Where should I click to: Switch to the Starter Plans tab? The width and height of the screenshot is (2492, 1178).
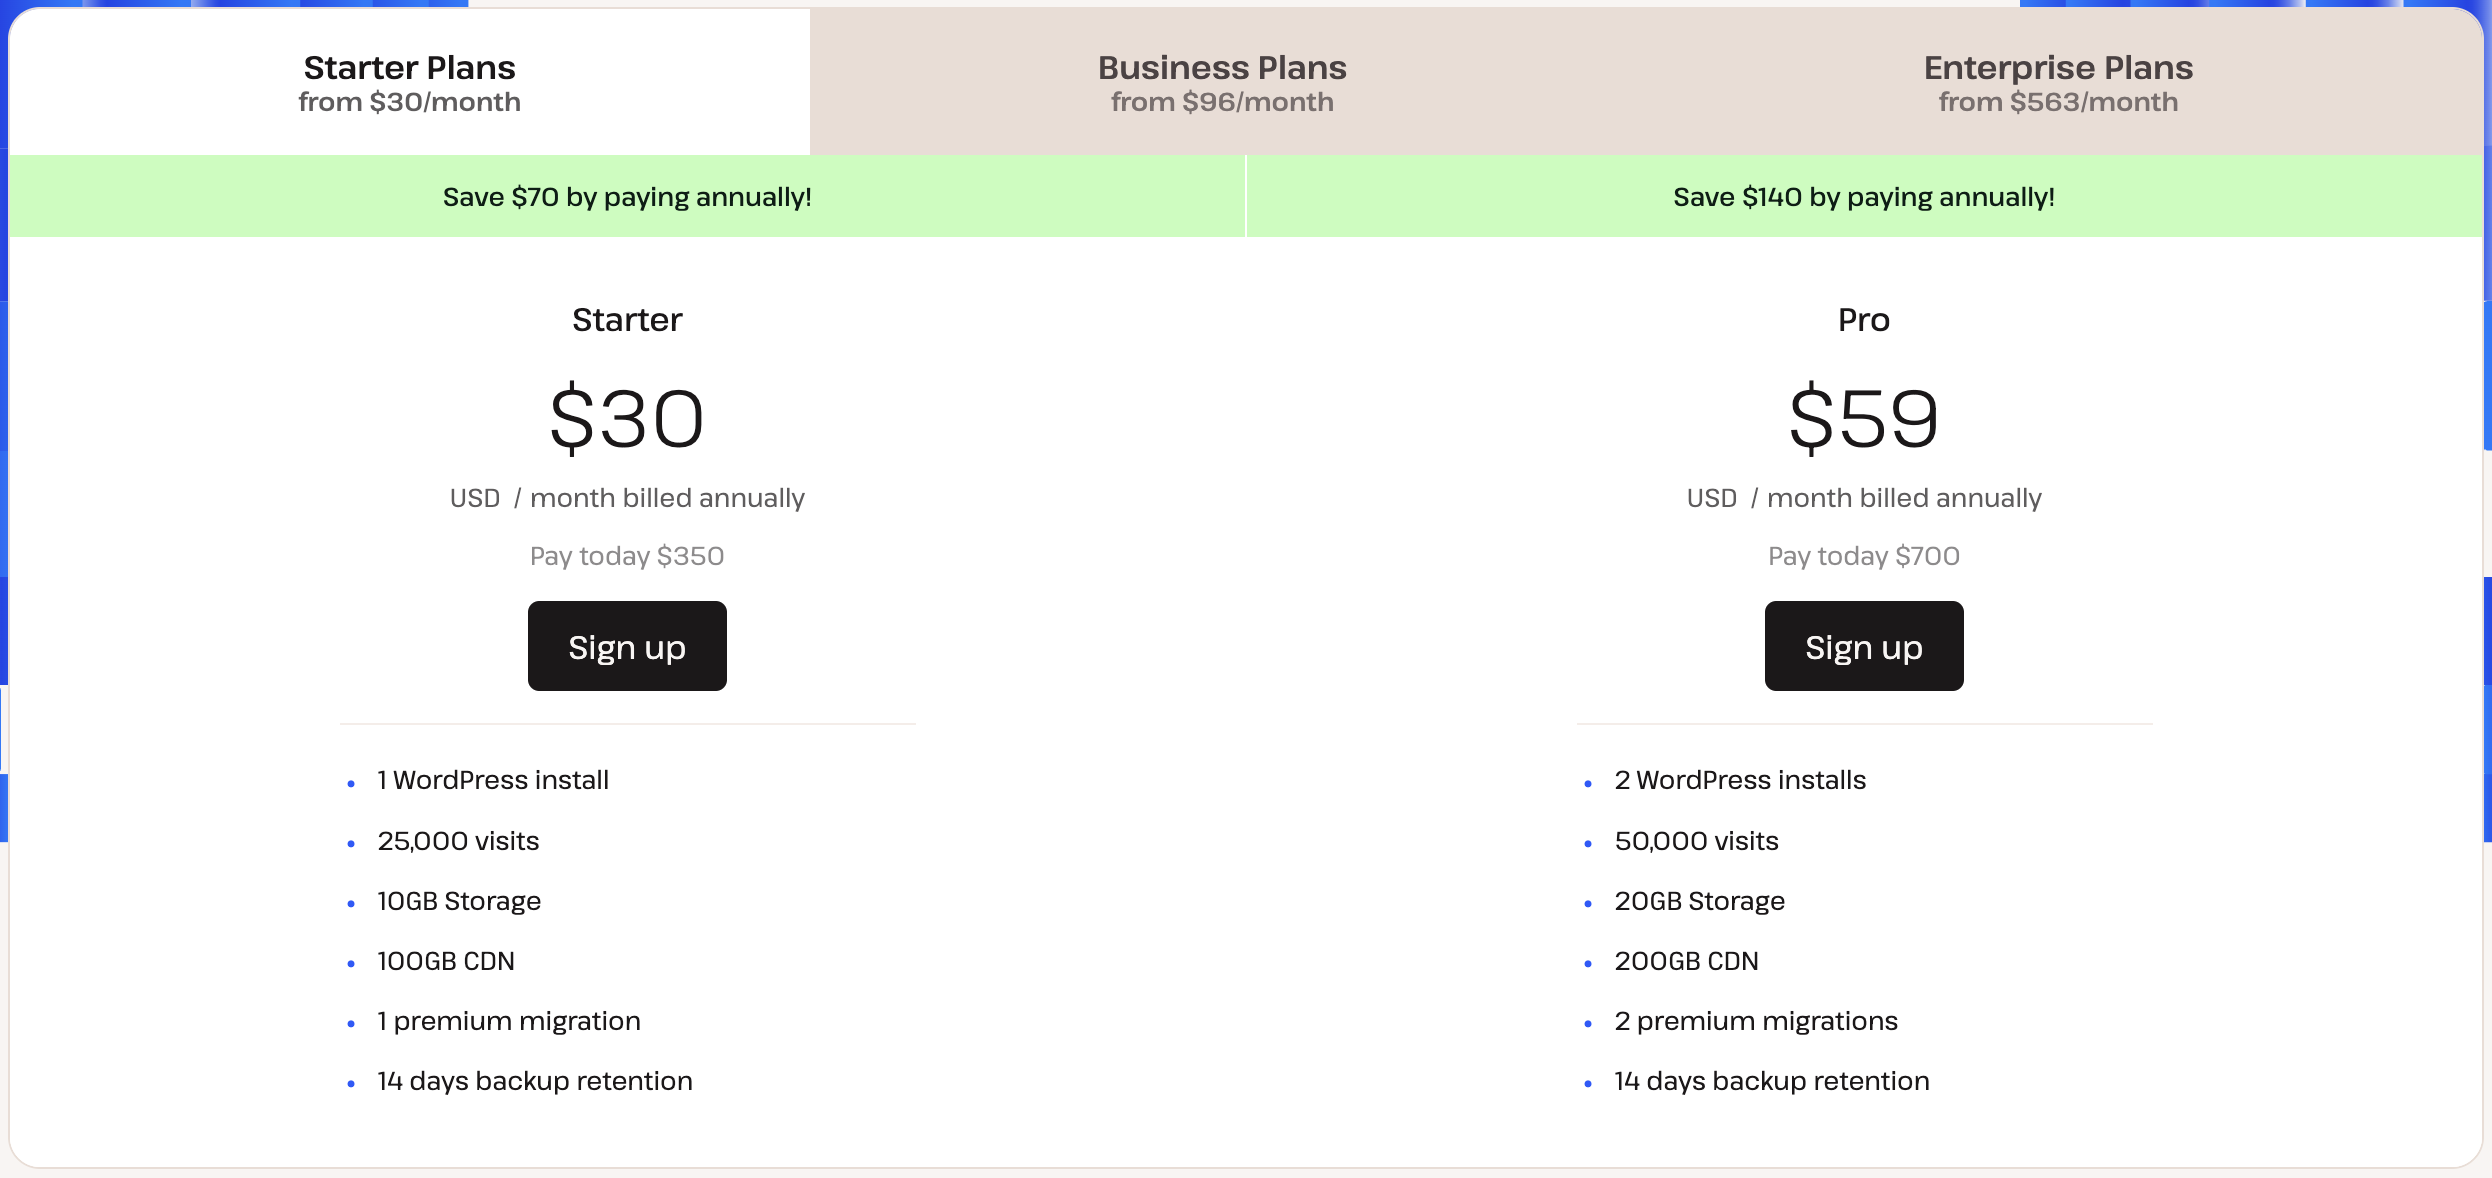pyautogui.click(x=409, y=83)
